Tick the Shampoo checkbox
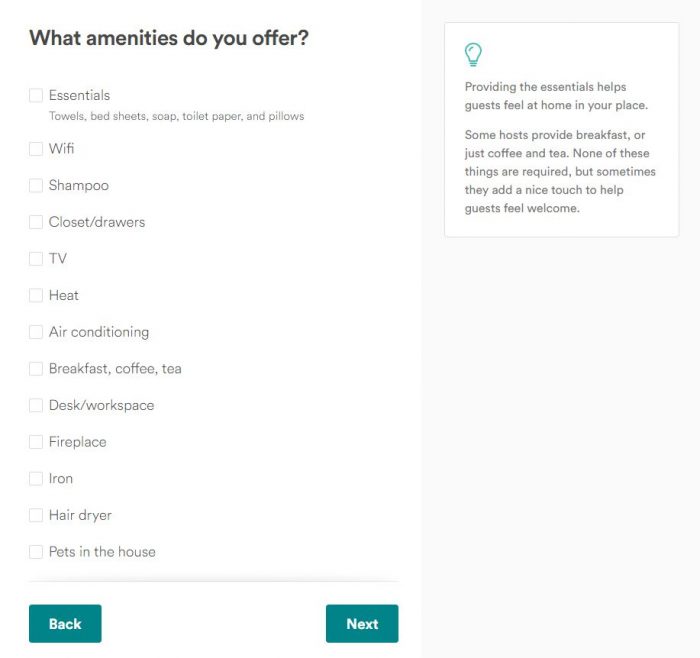This screenshot has height=658, width=700. coord(36,185)
